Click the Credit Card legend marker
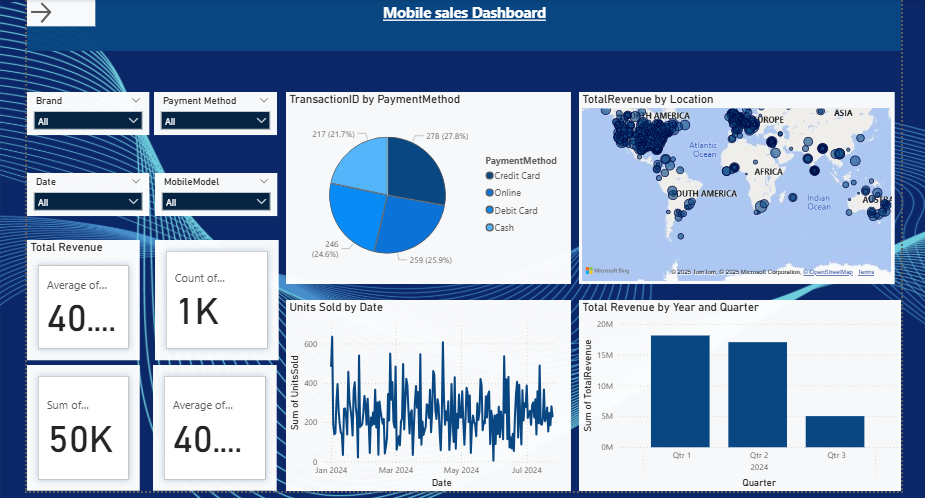Screen dimensions: 925x498 pos(489,176)
